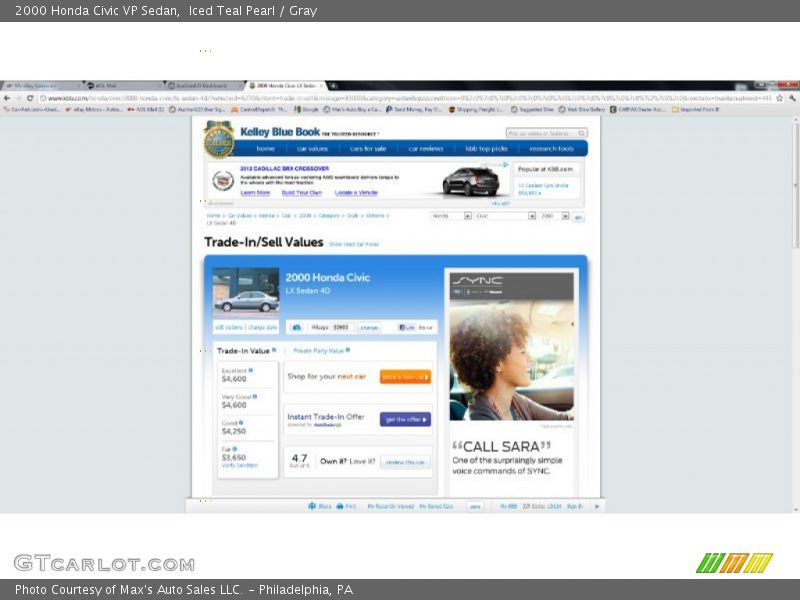Click the review this car button
The width and height of the screenshot is (800, 600).
(x=405, y=462)
